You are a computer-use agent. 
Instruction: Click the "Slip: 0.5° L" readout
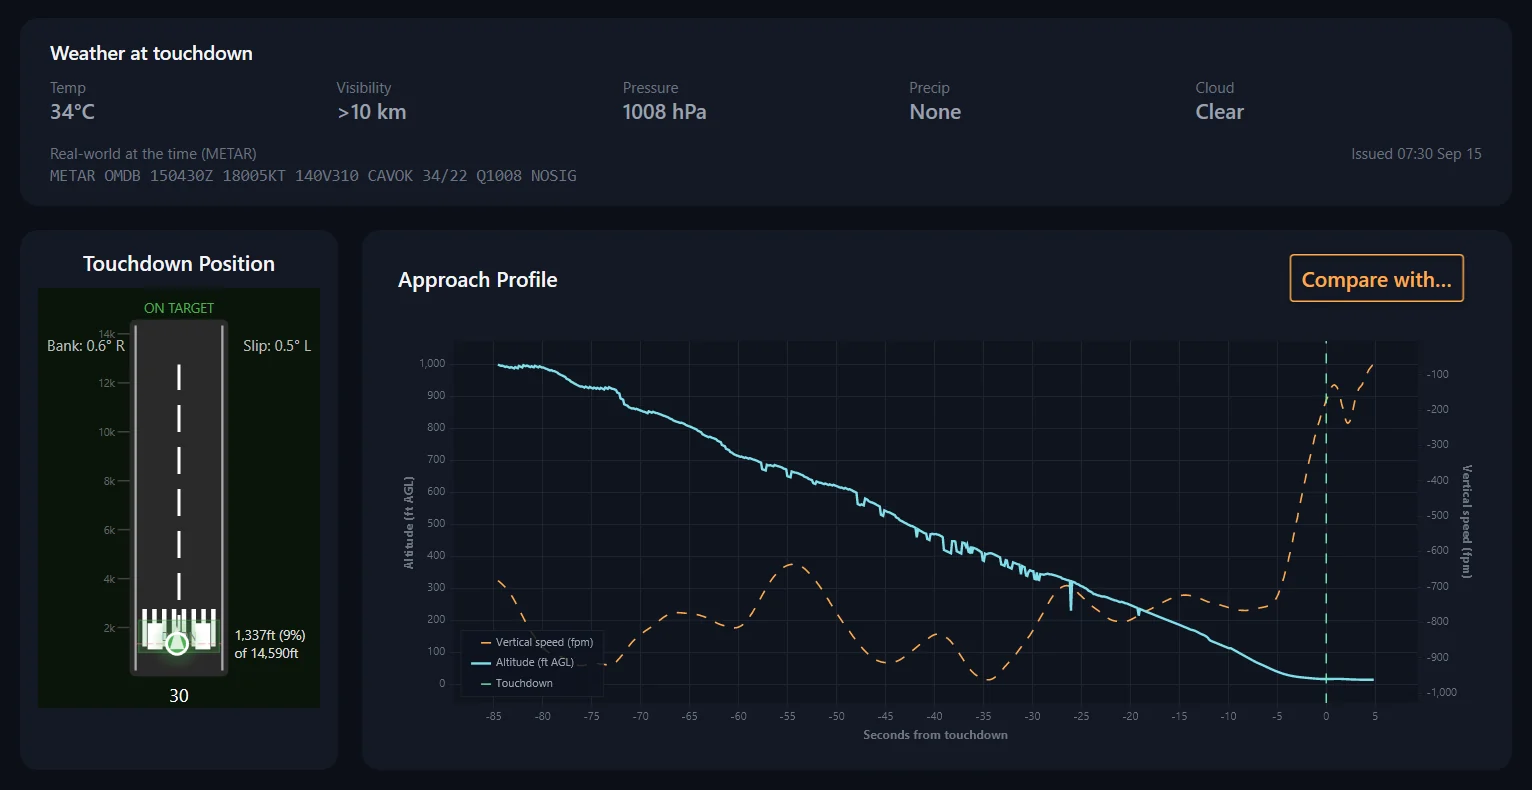(277, 346)
